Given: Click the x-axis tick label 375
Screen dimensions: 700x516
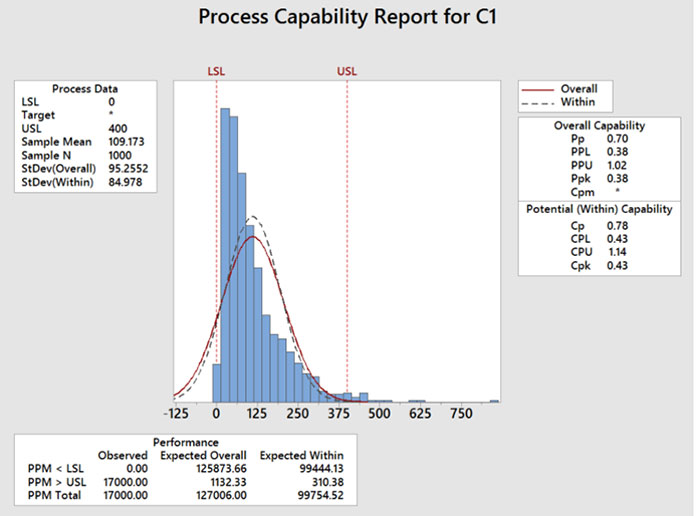Looking at the screenshot, I should click(x=338, y=414).
